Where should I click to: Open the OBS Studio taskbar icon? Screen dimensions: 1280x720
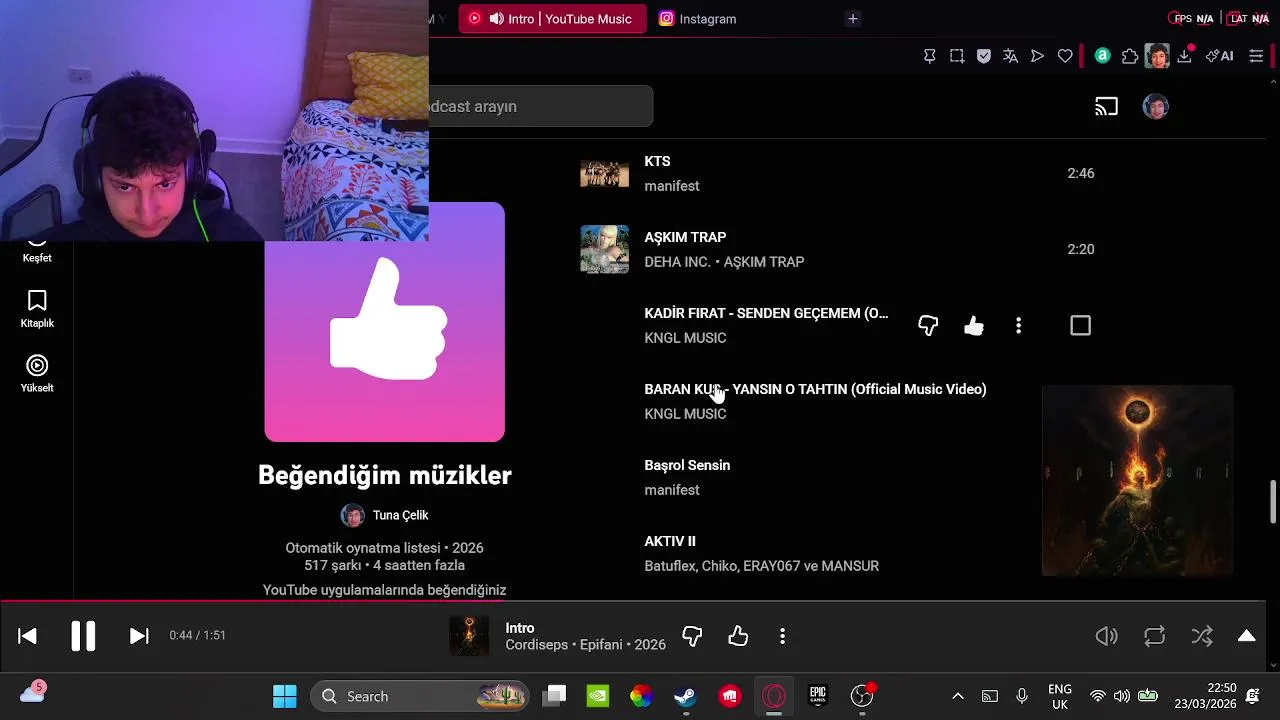point(862,696)
